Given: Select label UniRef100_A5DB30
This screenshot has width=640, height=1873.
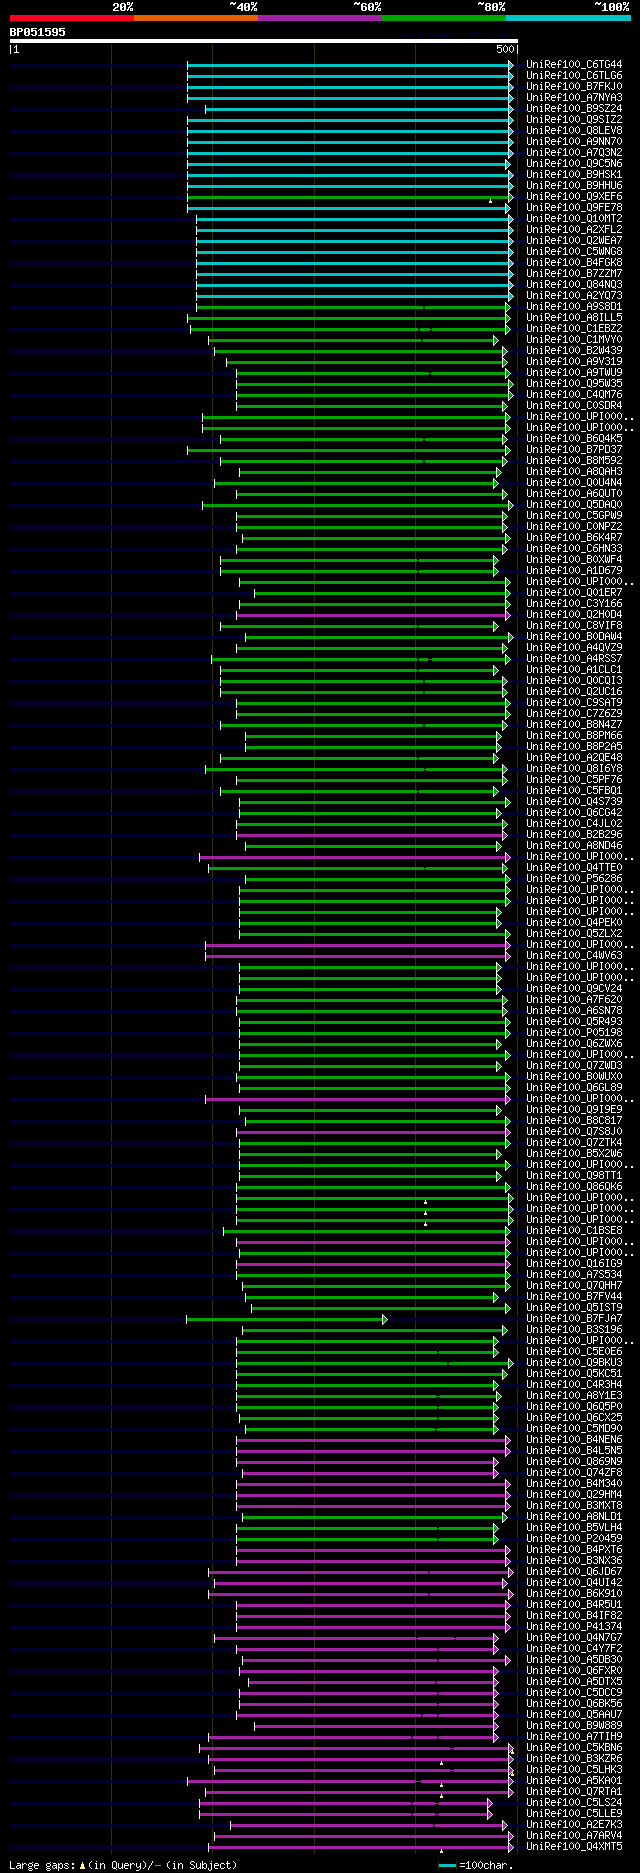Looking at the screenshot, I should tap(574, 1660).
